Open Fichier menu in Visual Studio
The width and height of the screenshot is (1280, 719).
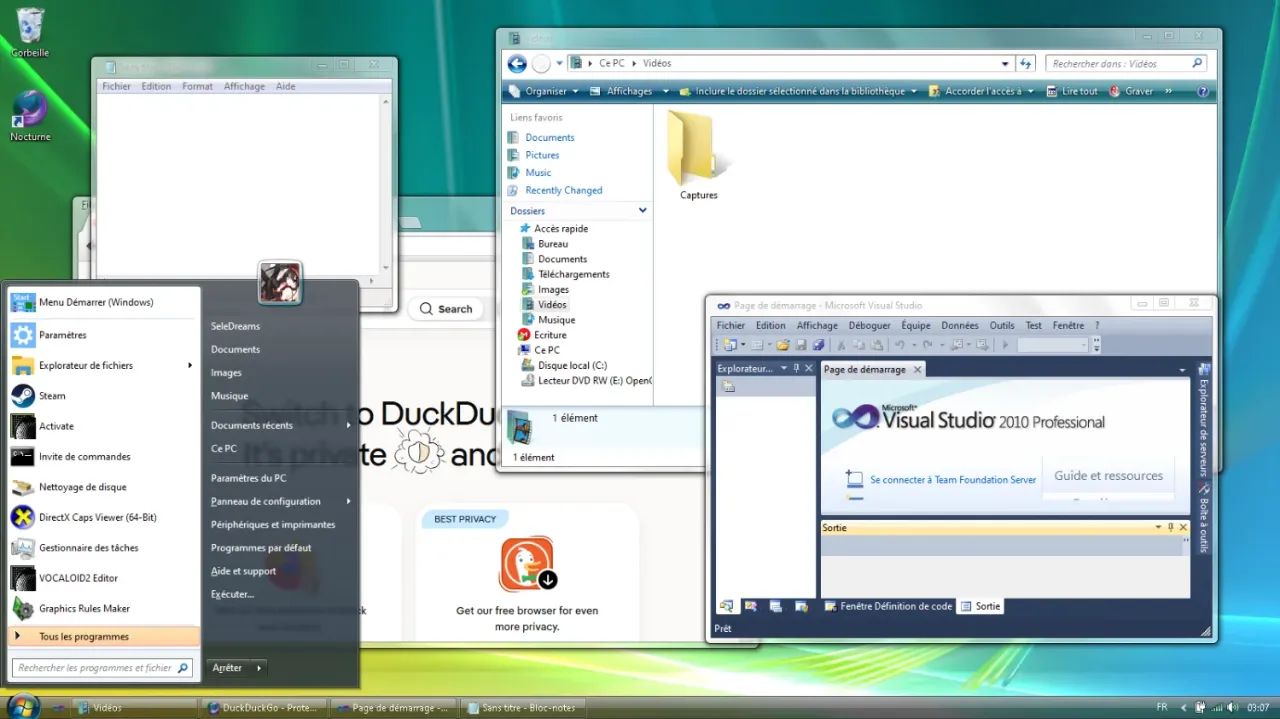click(731, 325)
